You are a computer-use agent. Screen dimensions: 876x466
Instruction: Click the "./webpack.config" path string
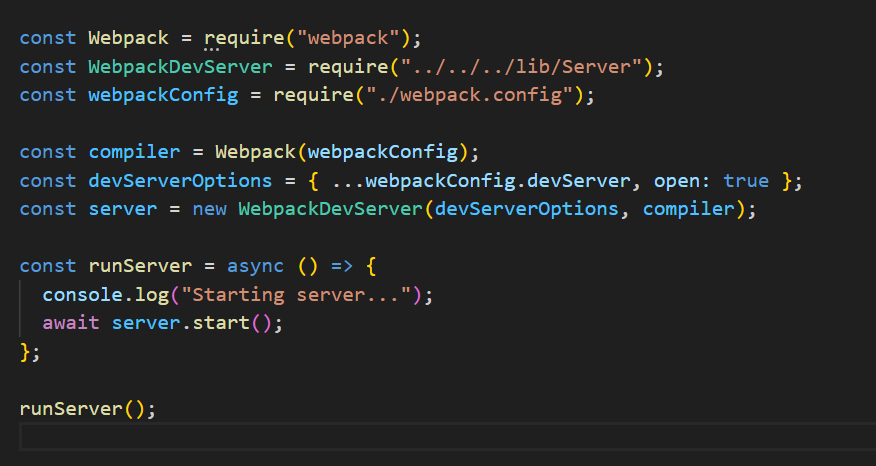coord(470,95)
